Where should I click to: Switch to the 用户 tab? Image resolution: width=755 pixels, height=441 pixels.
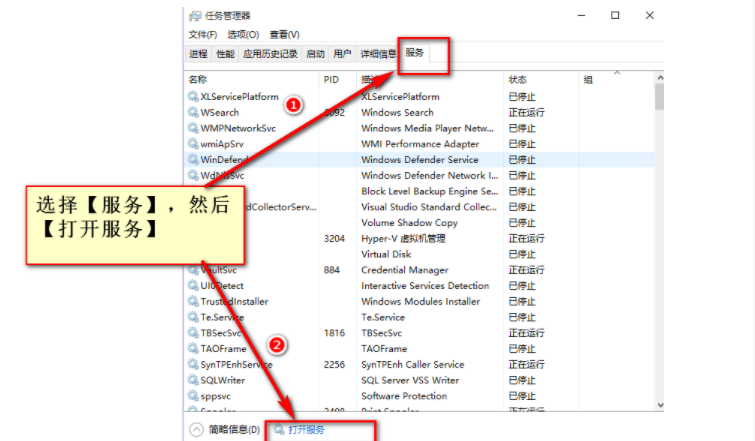click(x=342, y=54)
